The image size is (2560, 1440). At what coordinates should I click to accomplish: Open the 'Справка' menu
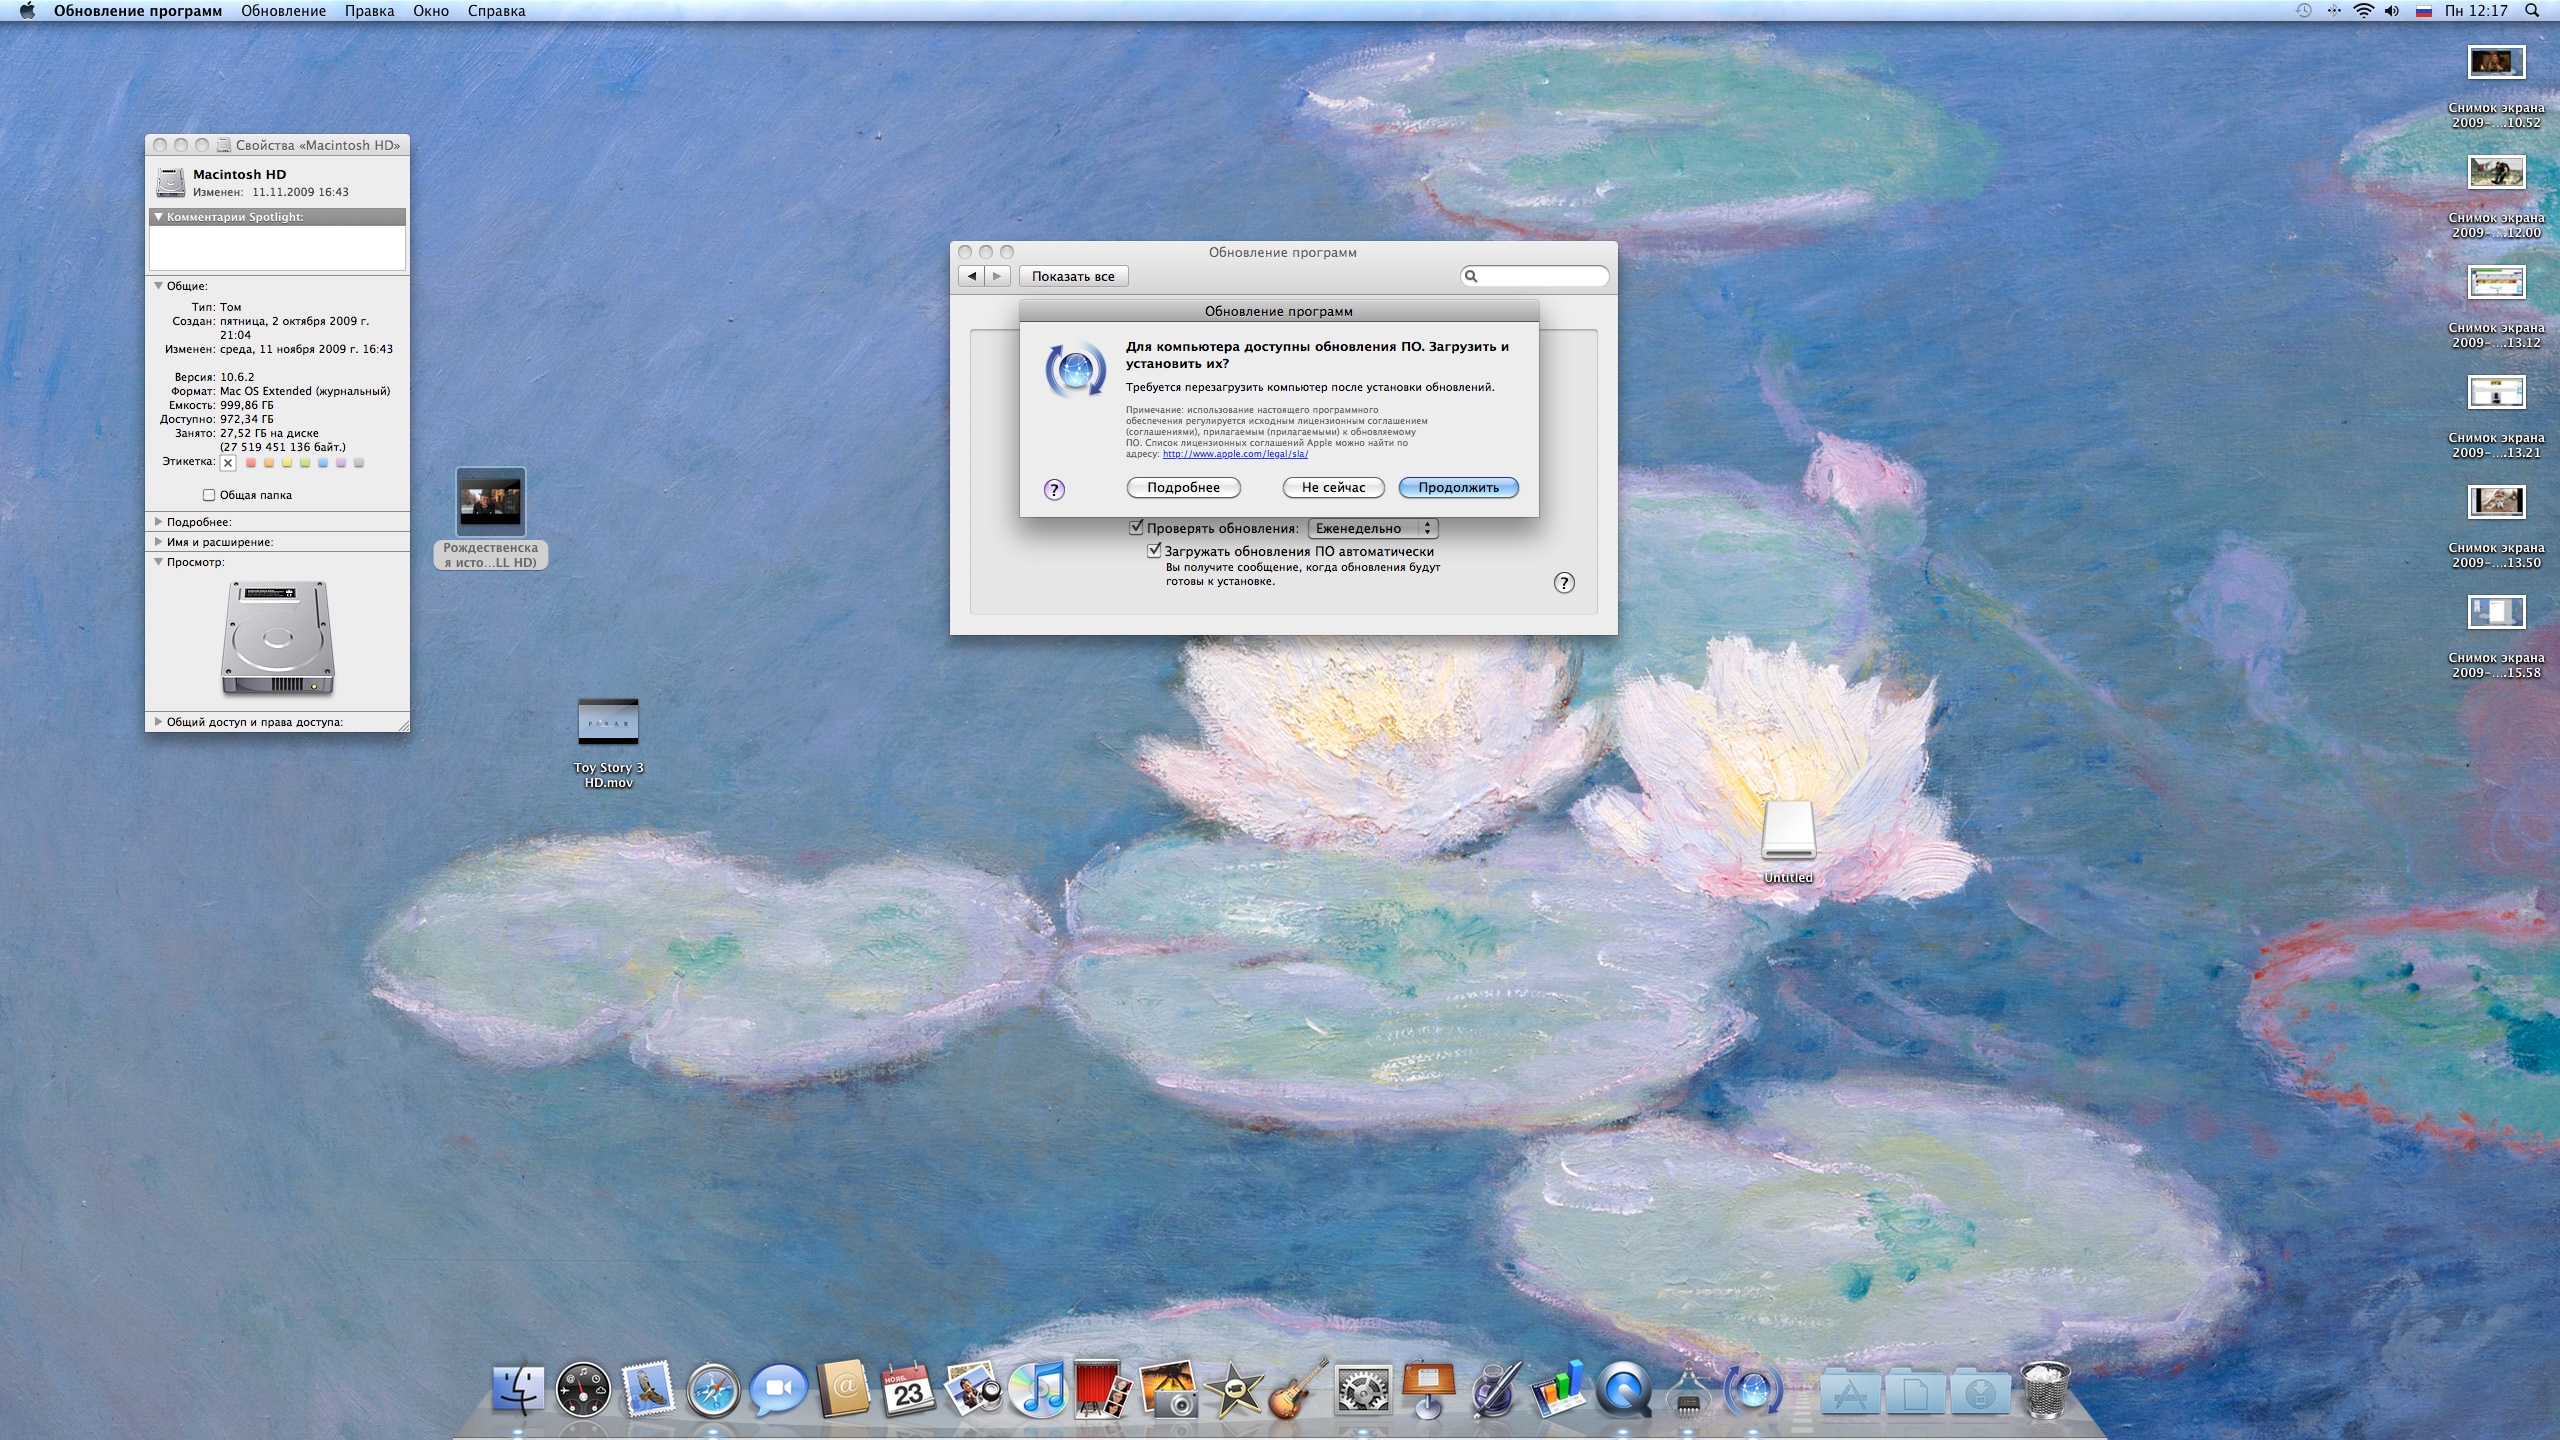pos(496,11)
